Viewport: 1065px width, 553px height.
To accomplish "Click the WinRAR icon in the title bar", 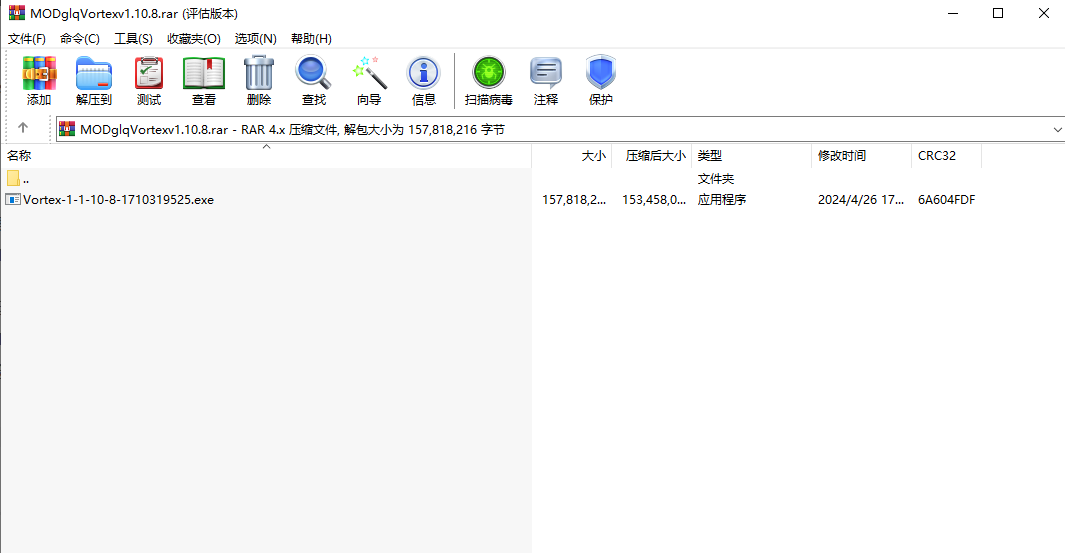I will 16,13.
